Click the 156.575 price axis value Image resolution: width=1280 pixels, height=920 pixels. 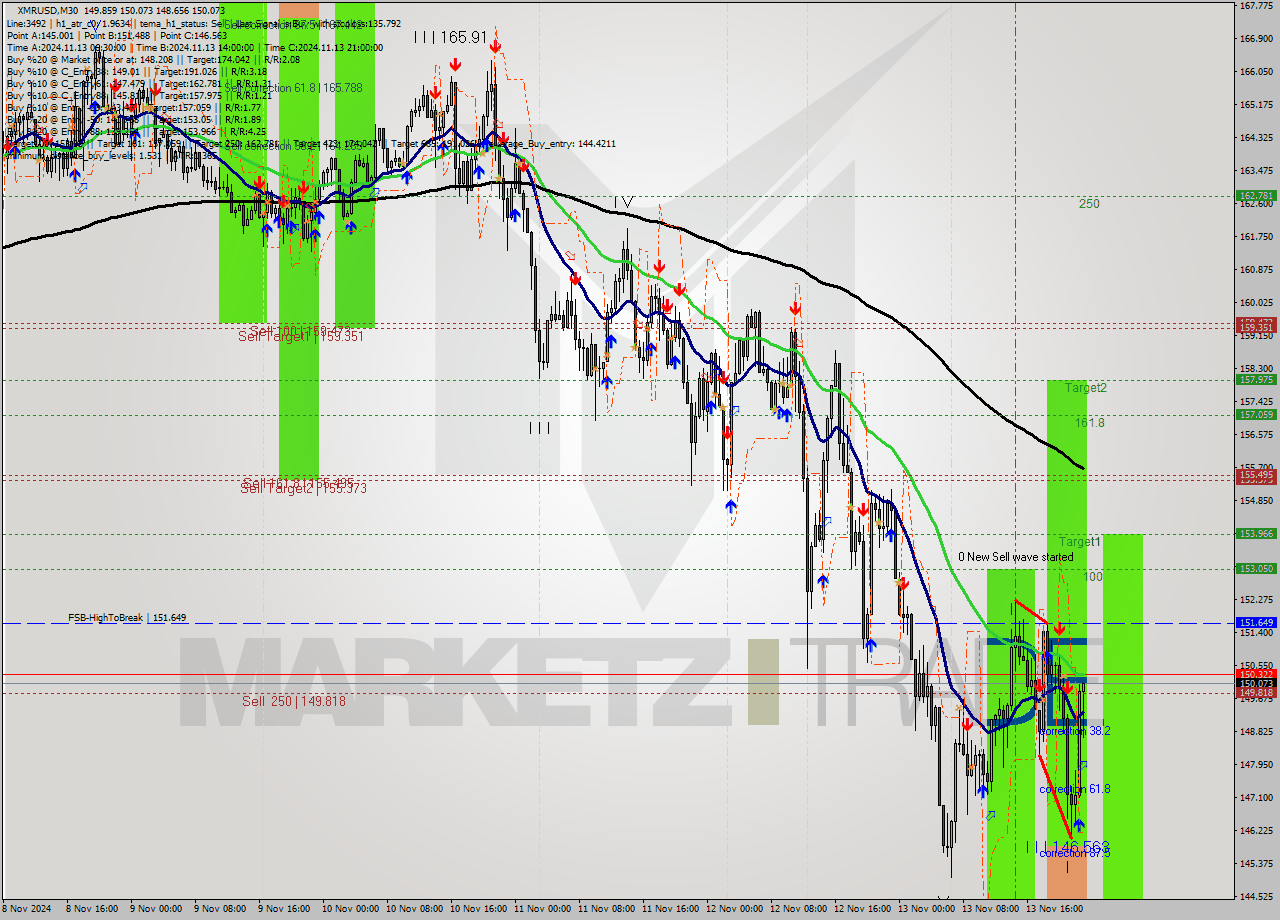point(1256,435)
